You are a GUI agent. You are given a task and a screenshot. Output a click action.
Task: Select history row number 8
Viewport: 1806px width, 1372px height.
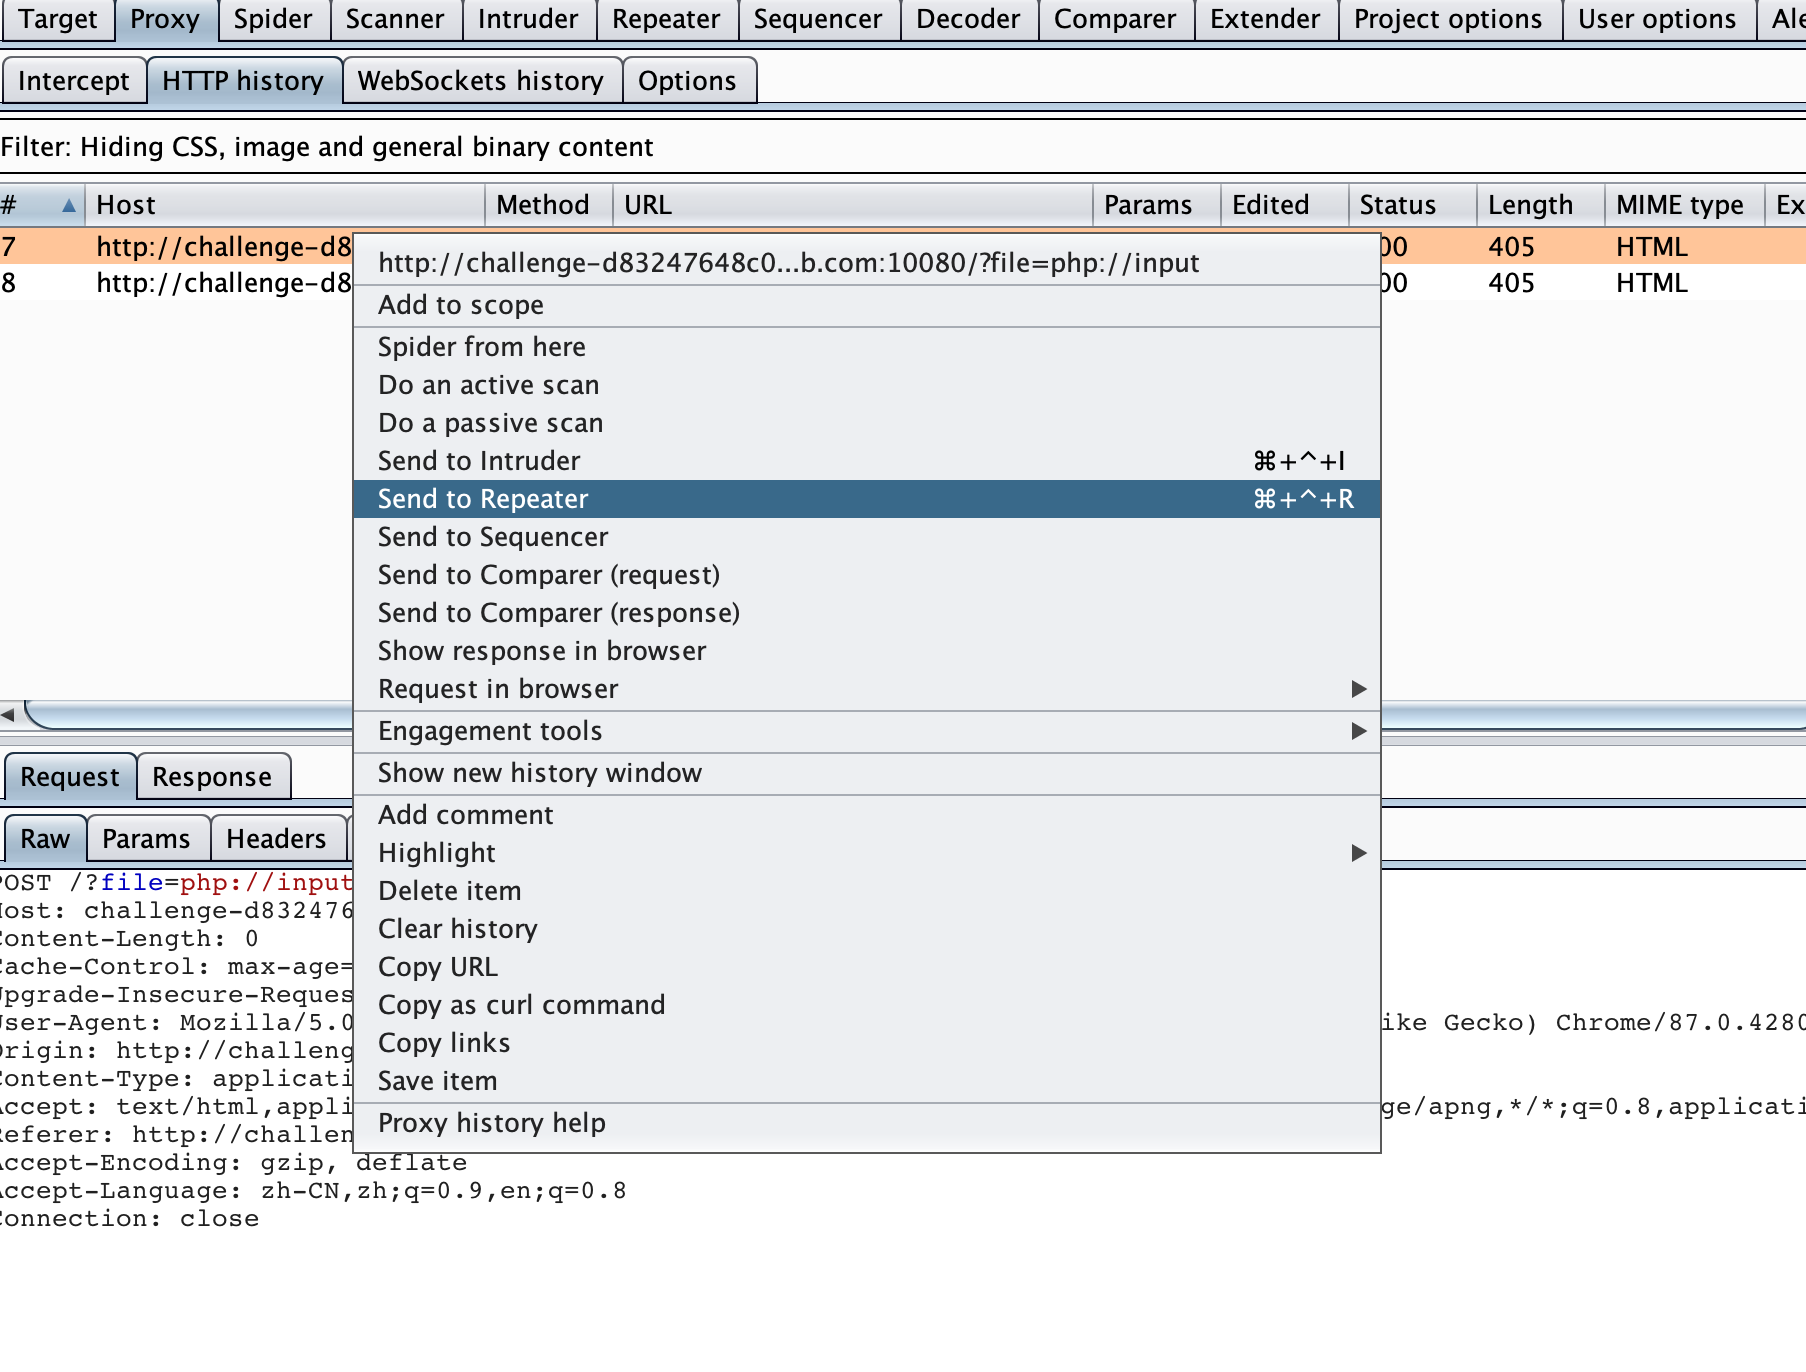[x=176, y=283]
